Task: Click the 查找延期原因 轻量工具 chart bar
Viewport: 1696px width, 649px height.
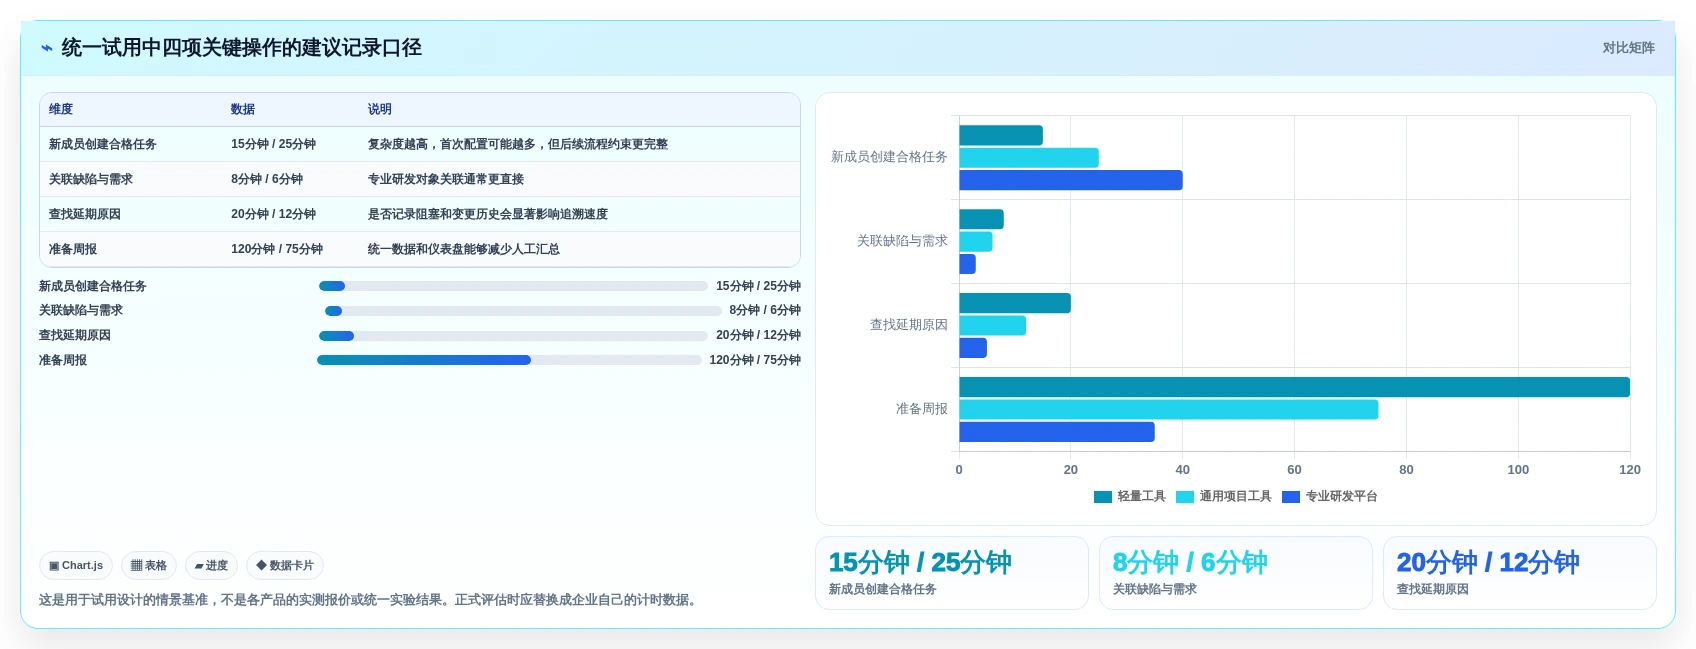Action: 1015,303
